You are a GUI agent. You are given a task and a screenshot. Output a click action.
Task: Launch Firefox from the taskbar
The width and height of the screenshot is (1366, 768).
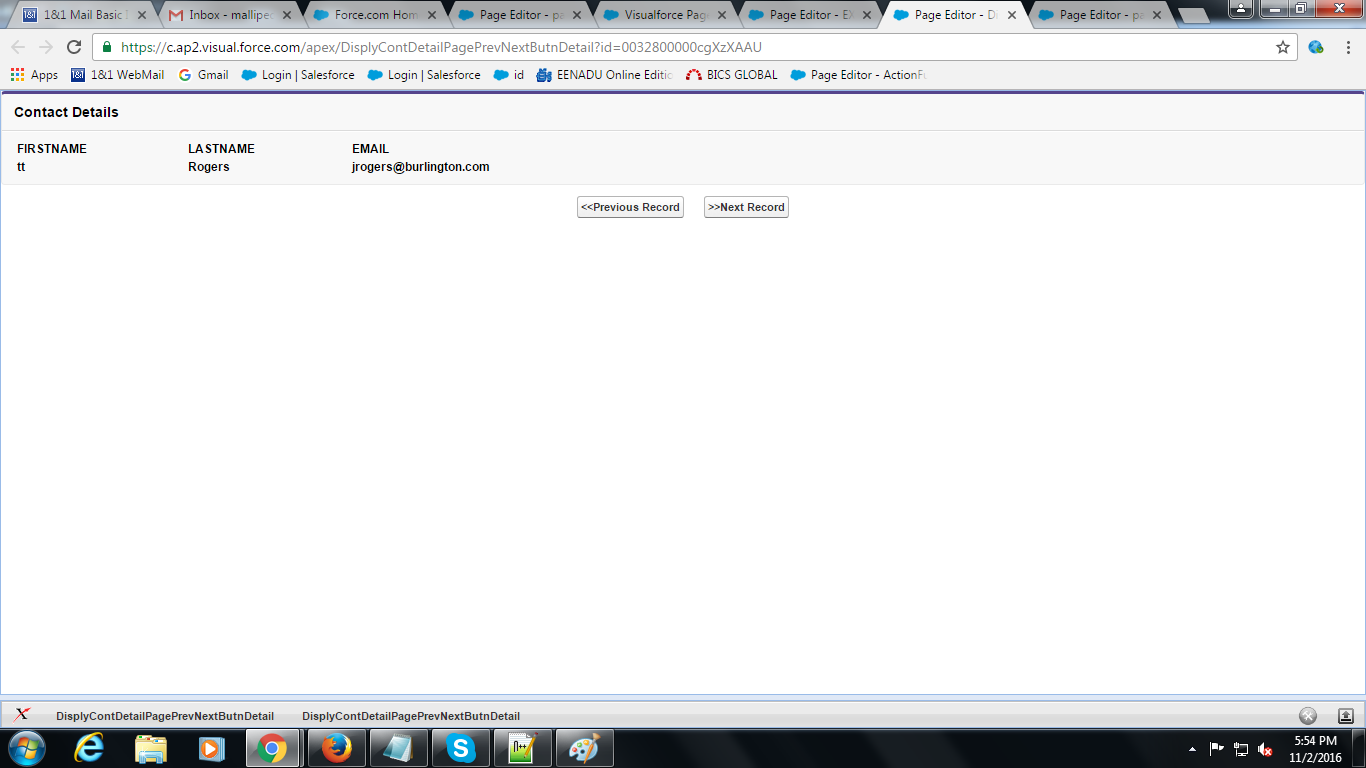click(336, 747)
